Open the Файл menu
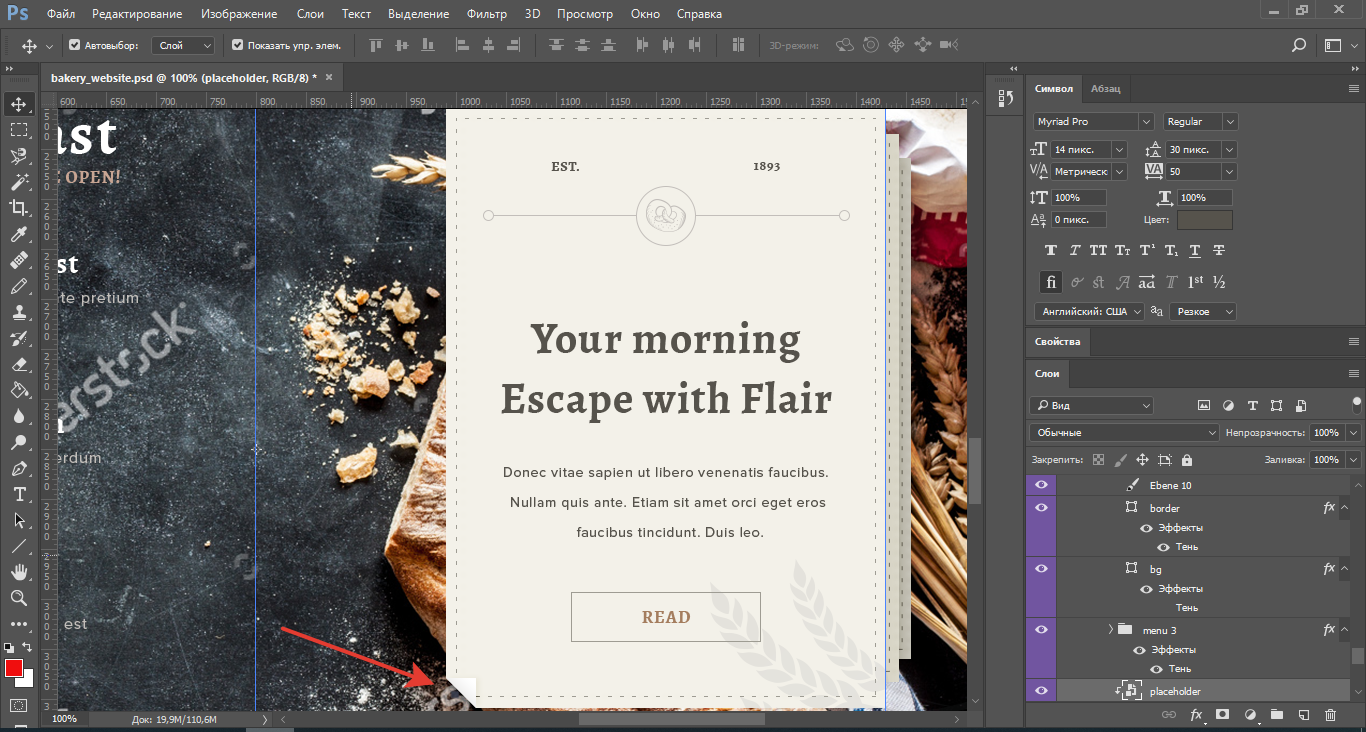This screenshot has width=1366, height=732. coord(60,14)
